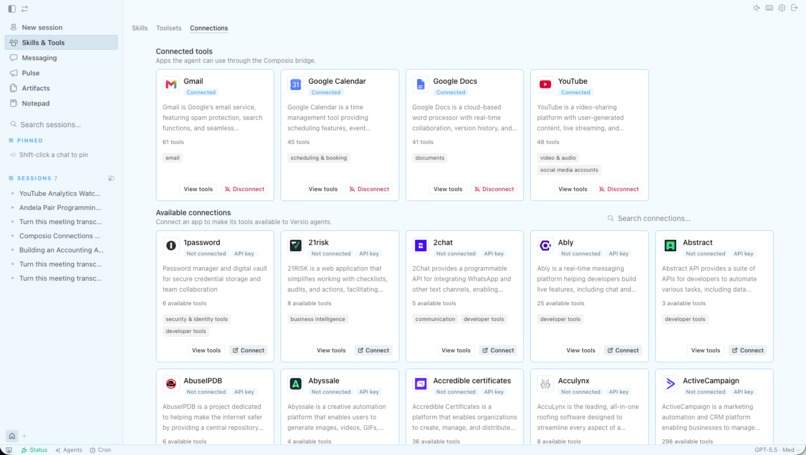Click the plus icon beside home icon
Viewport: 806px width, 455px height.
click(x=24, y=436)
